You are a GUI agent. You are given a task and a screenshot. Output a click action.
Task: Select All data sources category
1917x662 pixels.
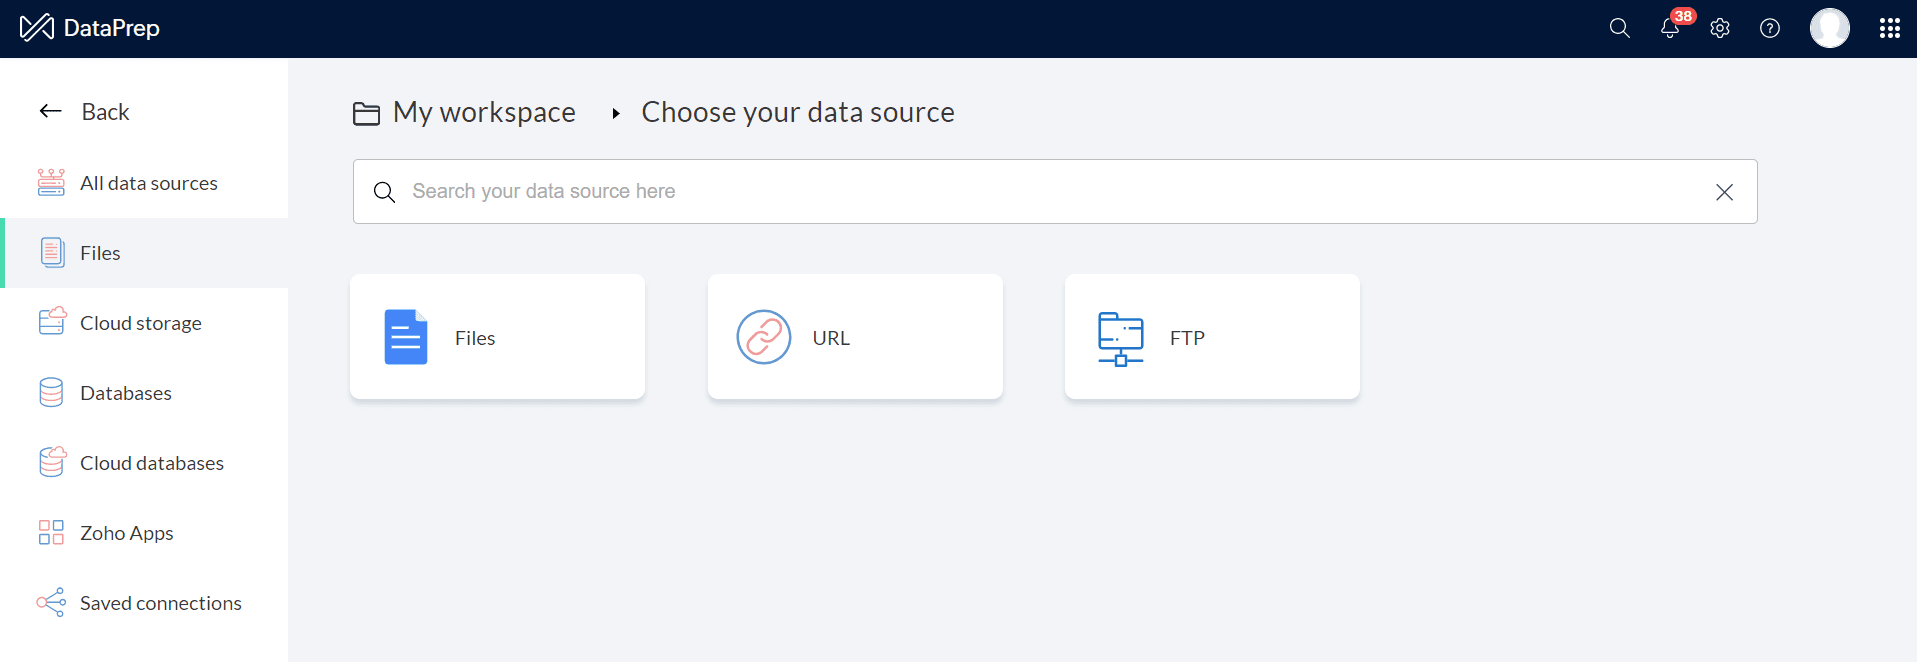pyautogui.click(x=148, y=183)
